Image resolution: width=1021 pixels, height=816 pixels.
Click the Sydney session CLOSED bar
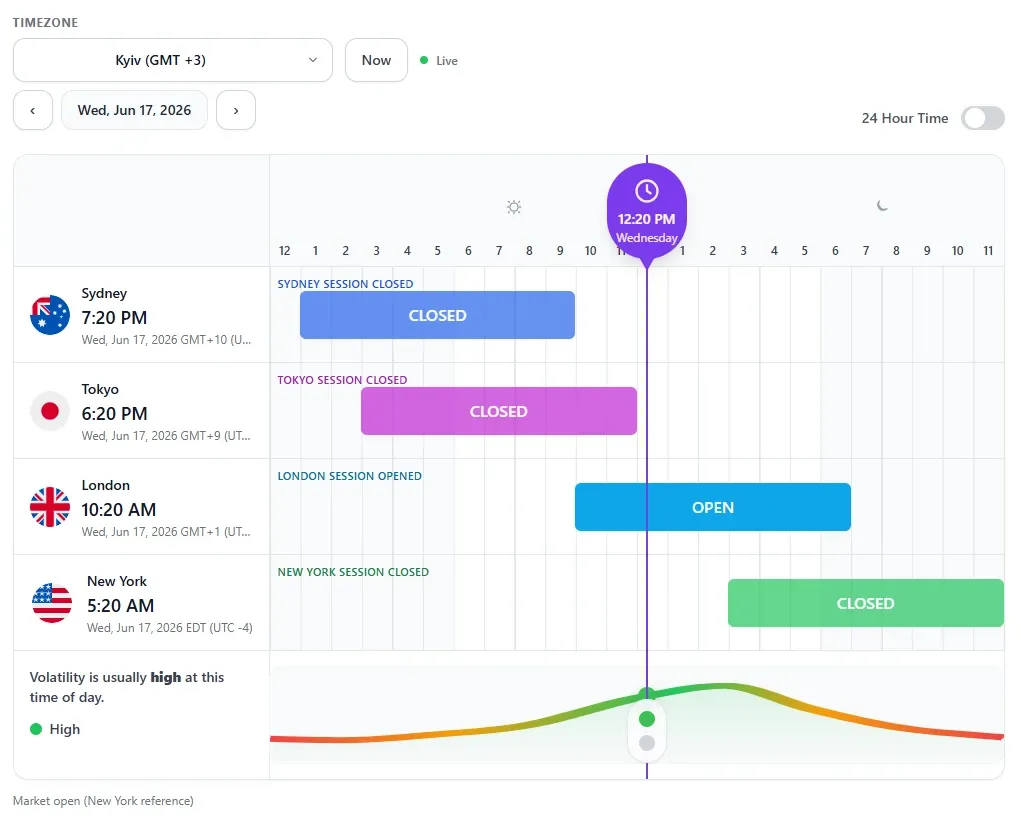437,315
